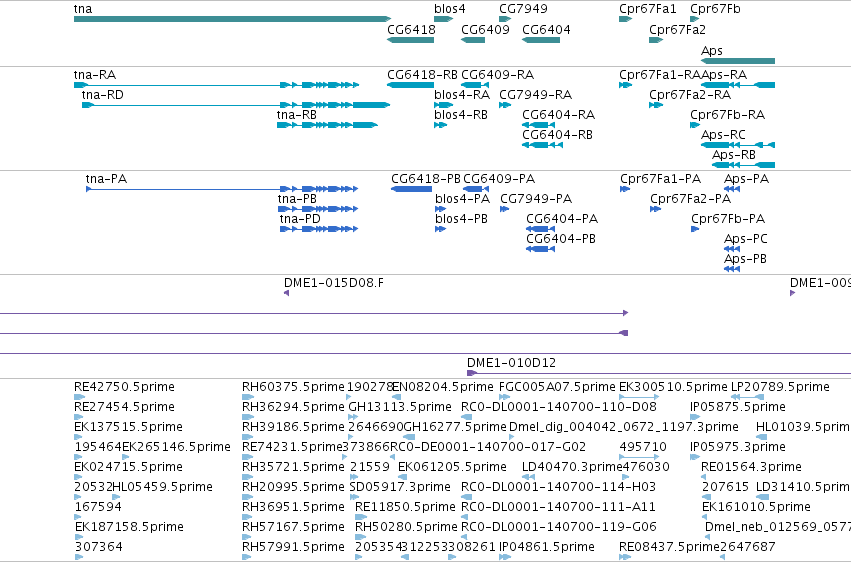851x562 pixels.
Task: Click the blos4-RA transcript label
Action: (462, 94)
